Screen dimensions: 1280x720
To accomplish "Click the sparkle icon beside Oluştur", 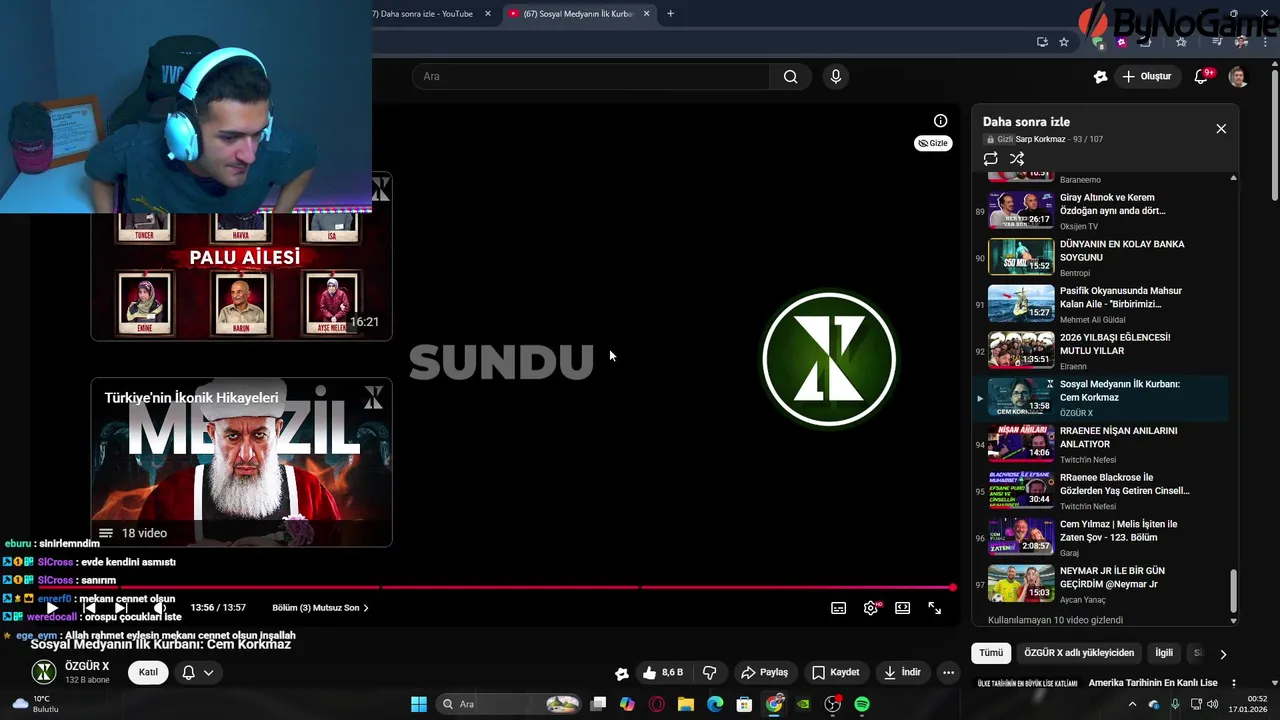I will point(1101,76).
